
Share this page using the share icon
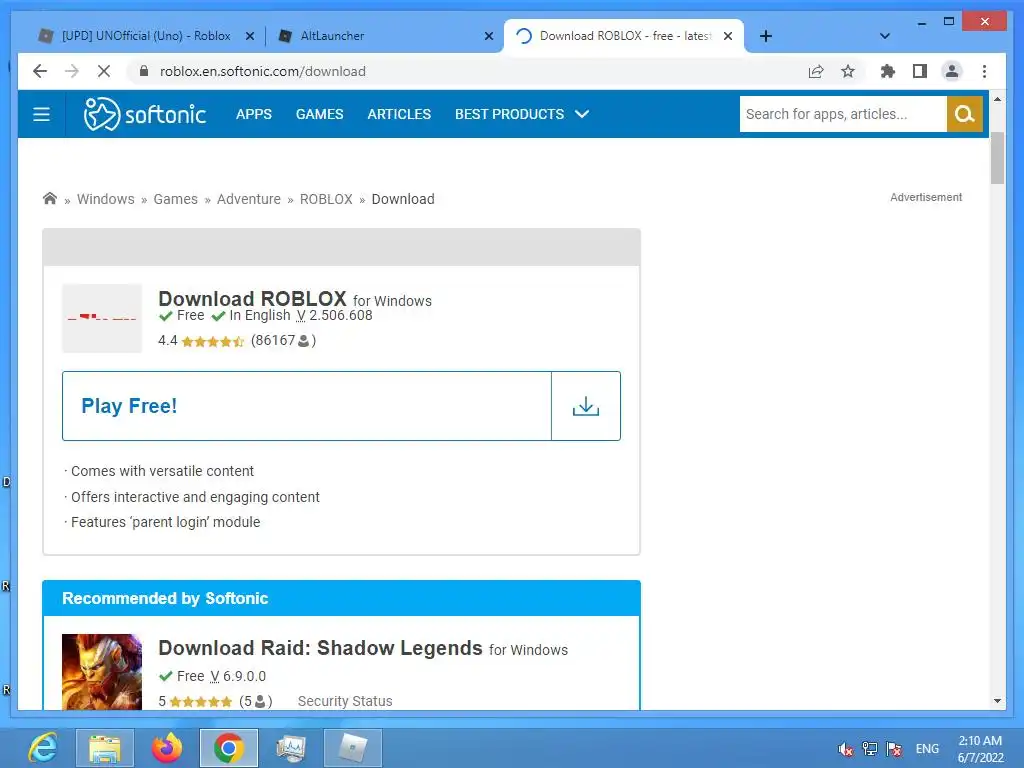point(816,71)
